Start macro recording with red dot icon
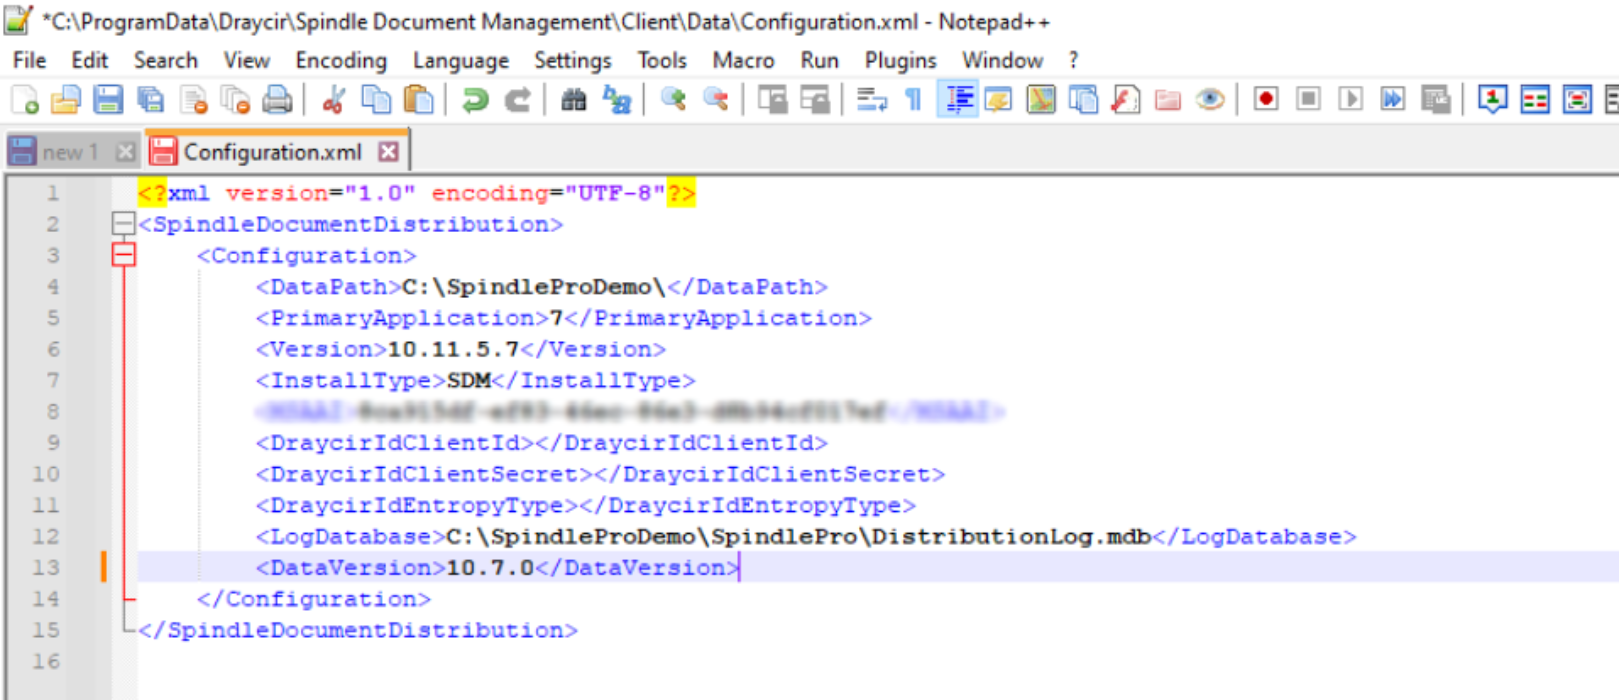Screen dimensions: 1619x700 (1266, 99)
